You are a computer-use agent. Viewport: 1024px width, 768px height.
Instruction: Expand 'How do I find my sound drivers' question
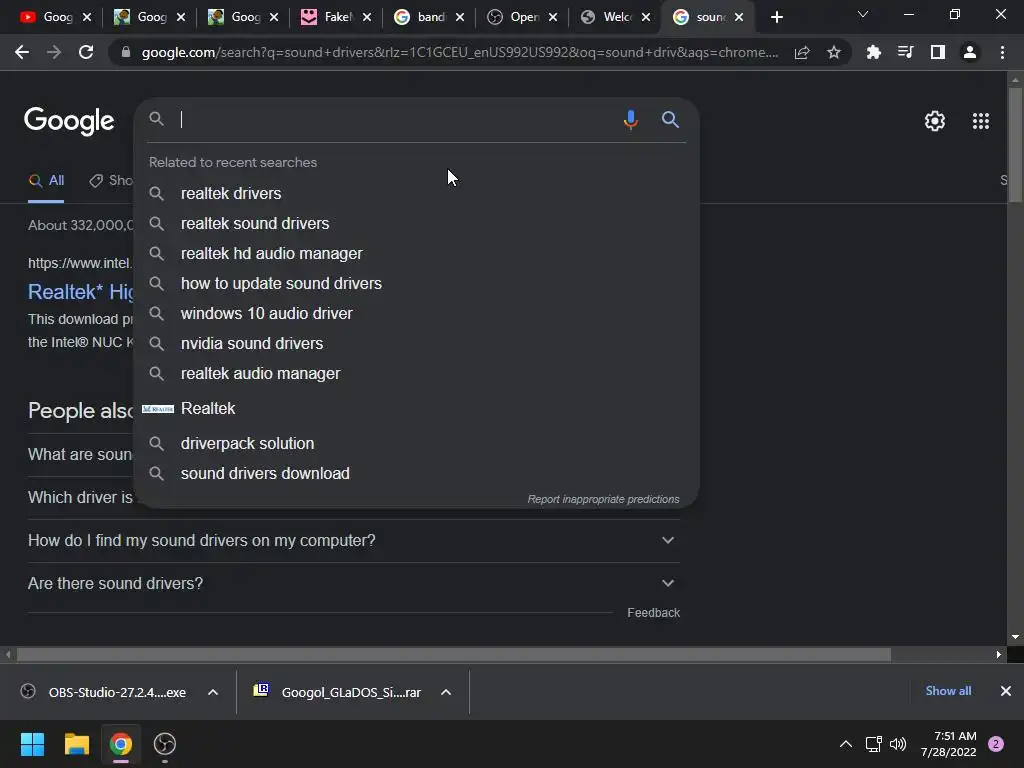pos(353,541)
